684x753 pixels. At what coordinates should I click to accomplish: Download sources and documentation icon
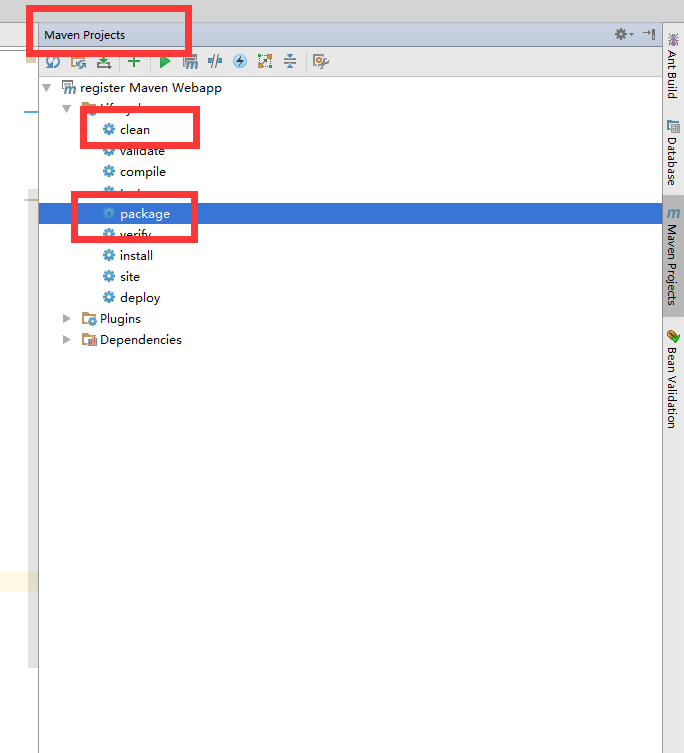pyautogui.click(x=104, y=62)
